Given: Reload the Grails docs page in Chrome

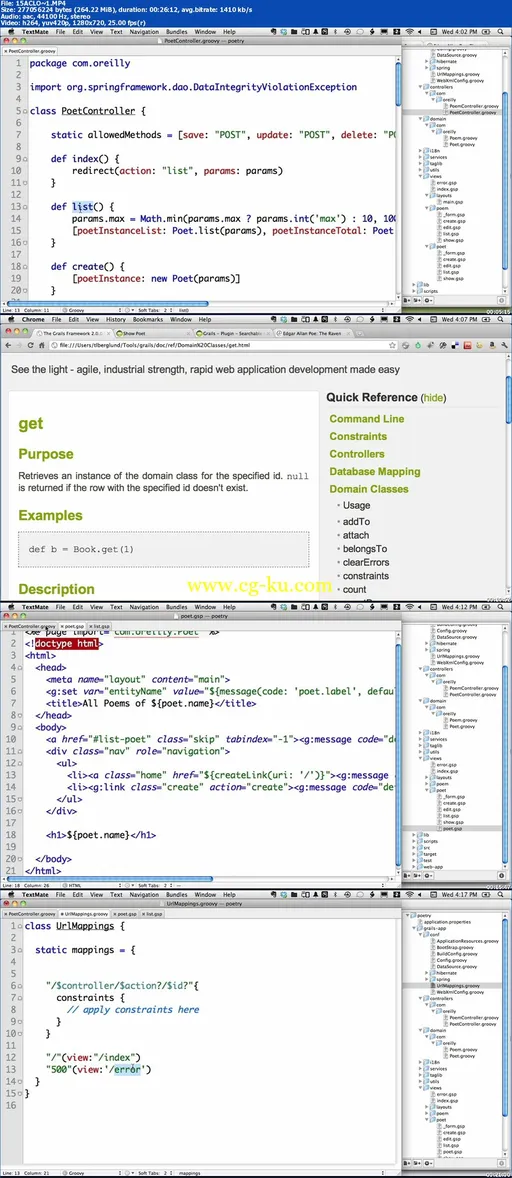Looking at the screenshot, I should point(32,344).
